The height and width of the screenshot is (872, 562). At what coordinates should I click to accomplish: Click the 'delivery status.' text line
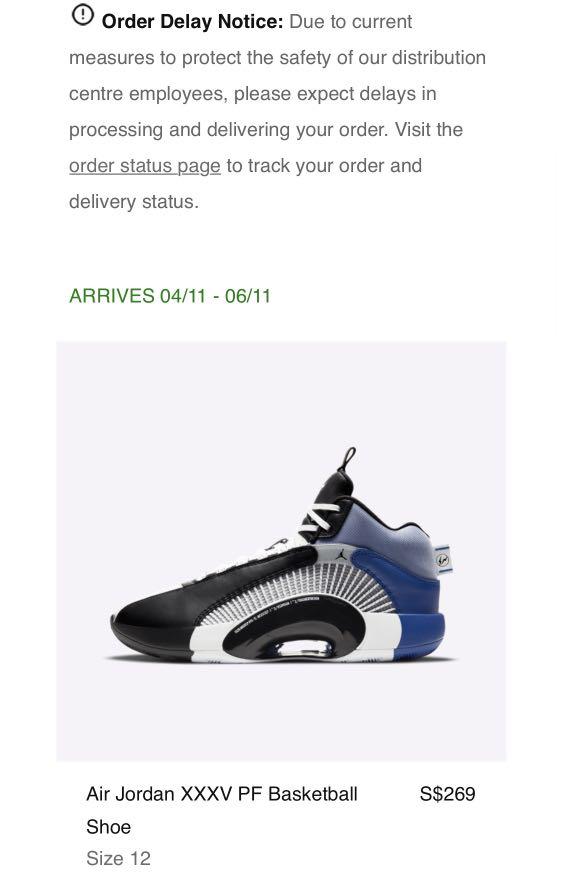point(133,201)
